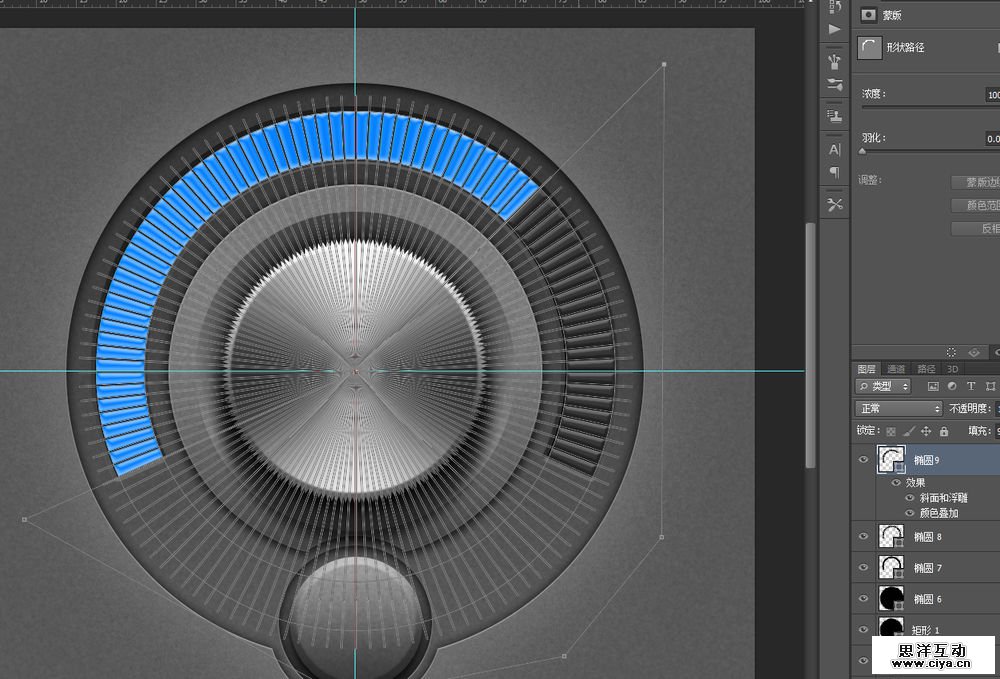Image resolution: width=1000 pixels, height=679 pixels.
Task: Click the 反相 button
Action: click(982, 228)
